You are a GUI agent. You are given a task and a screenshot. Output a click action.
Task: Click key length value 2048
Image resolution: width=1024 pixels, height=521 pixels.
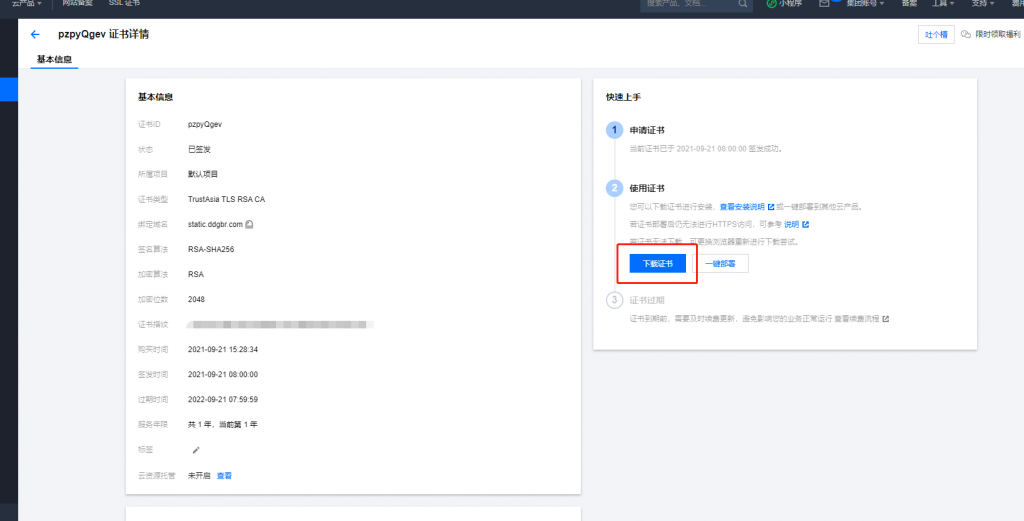(x=196, y=299)
